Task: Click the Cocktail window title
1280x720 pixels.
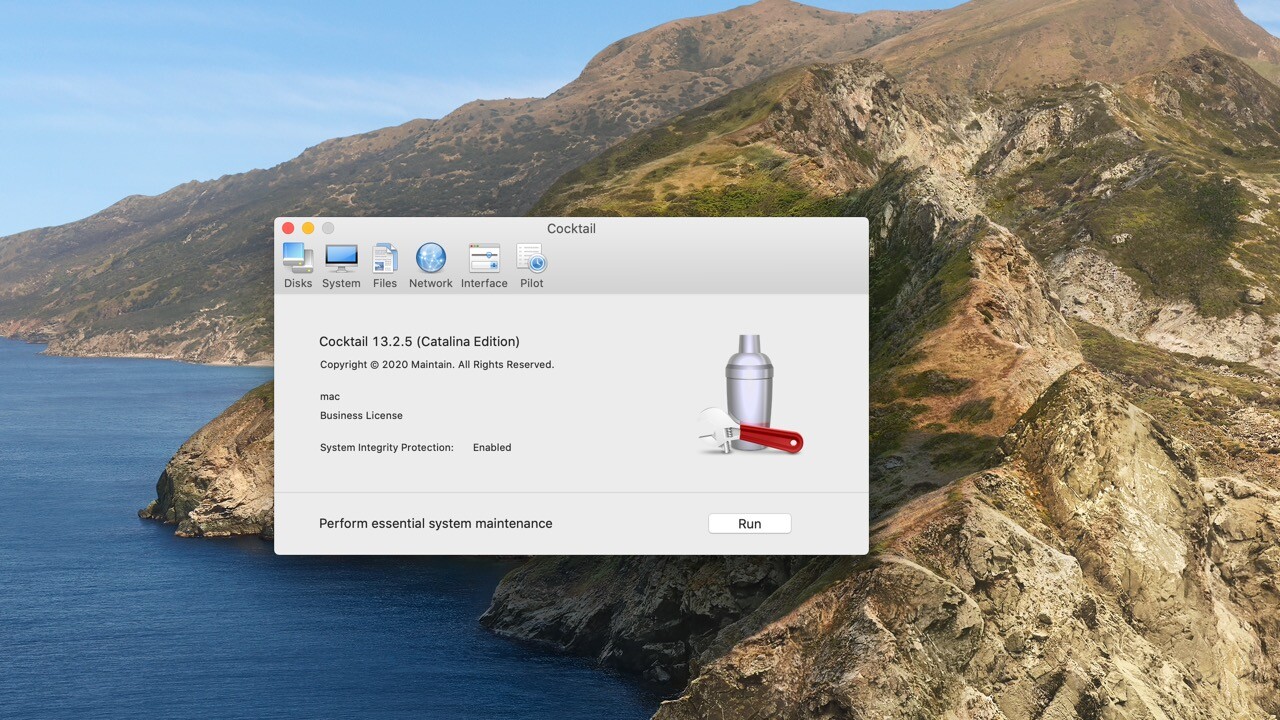Action: coord(571,229)
